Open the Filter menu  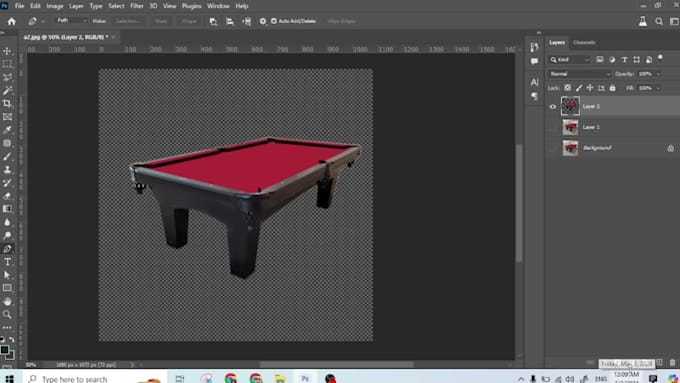(x=137, y=6)
